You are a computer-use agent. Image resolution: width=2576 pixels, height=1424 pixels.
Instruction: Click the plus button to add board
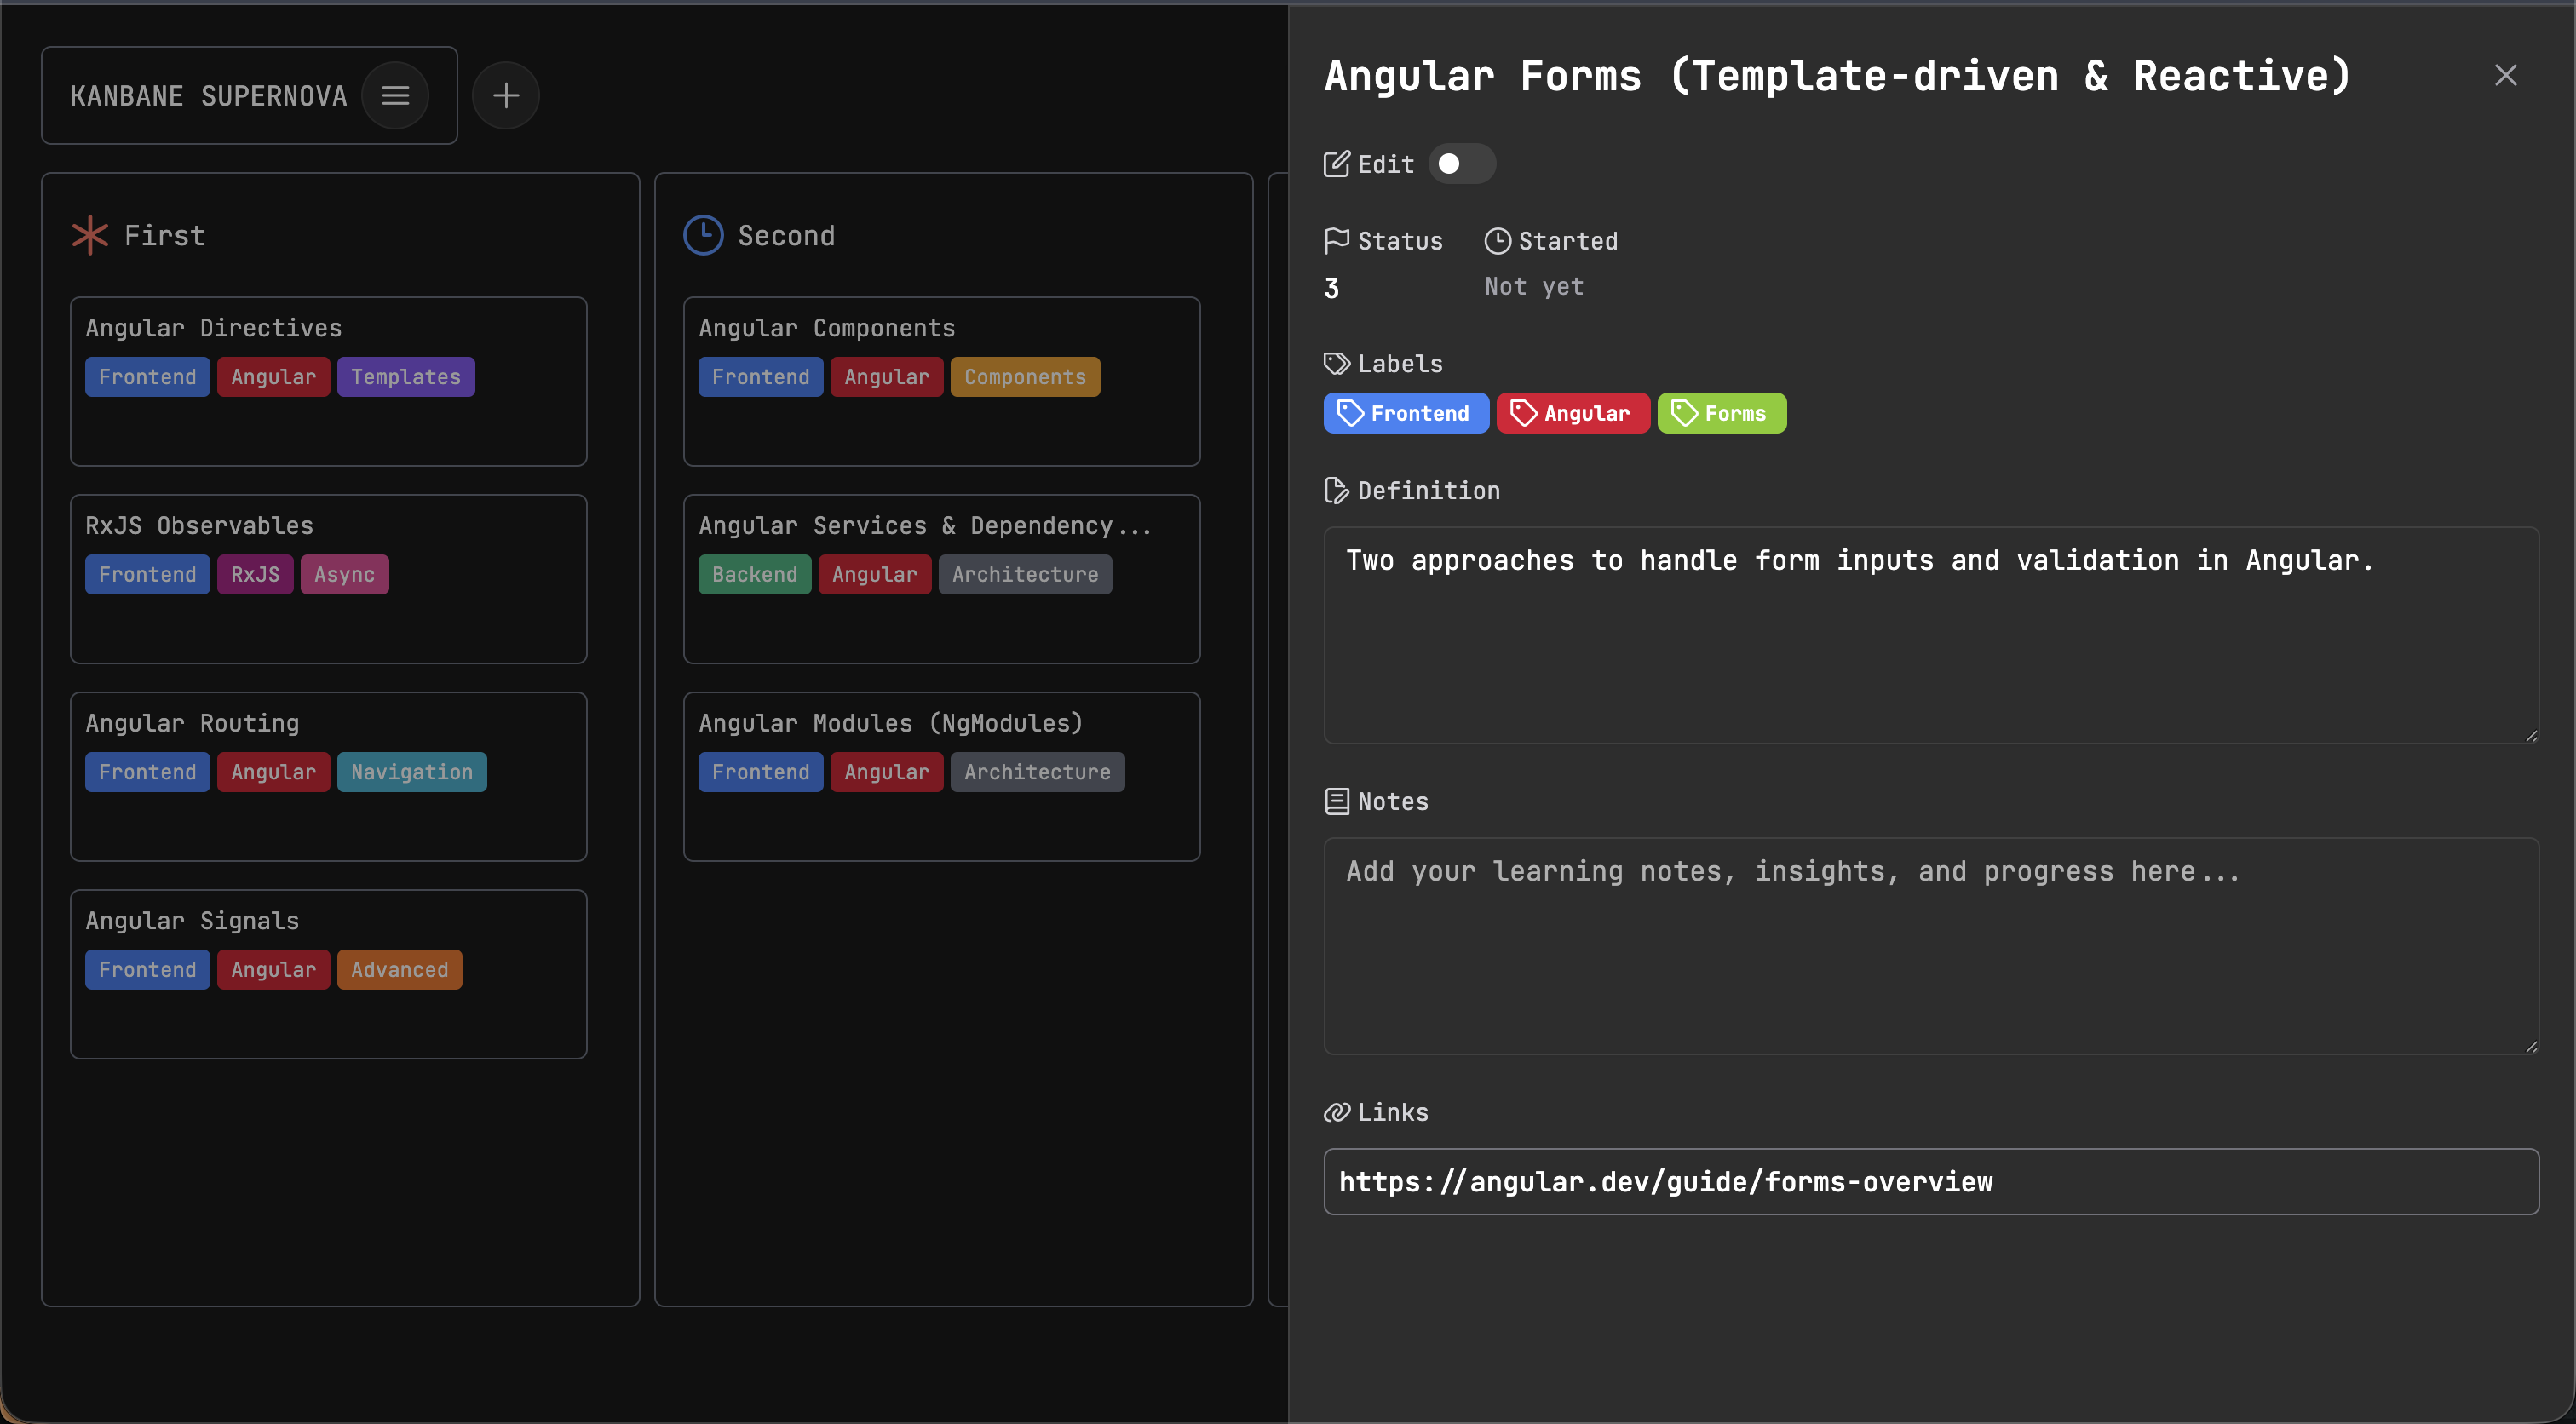506,96
